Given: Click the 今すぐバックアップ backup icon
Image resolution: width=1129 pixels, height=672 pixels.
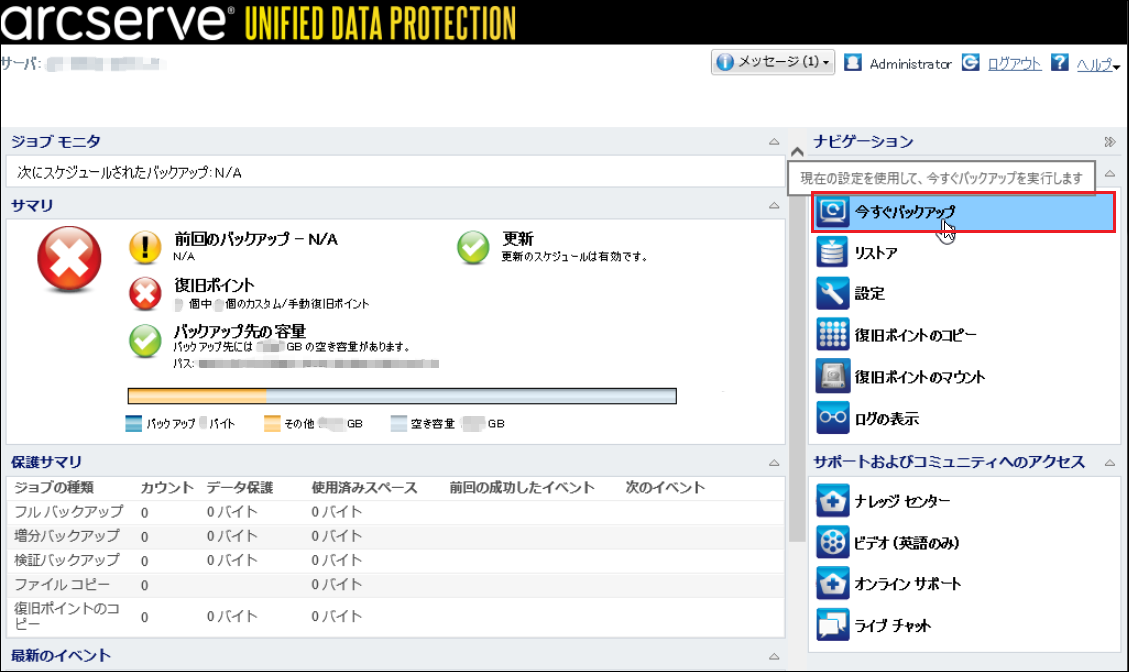Looking at the screenshot, I should click(x=832, y=212).
